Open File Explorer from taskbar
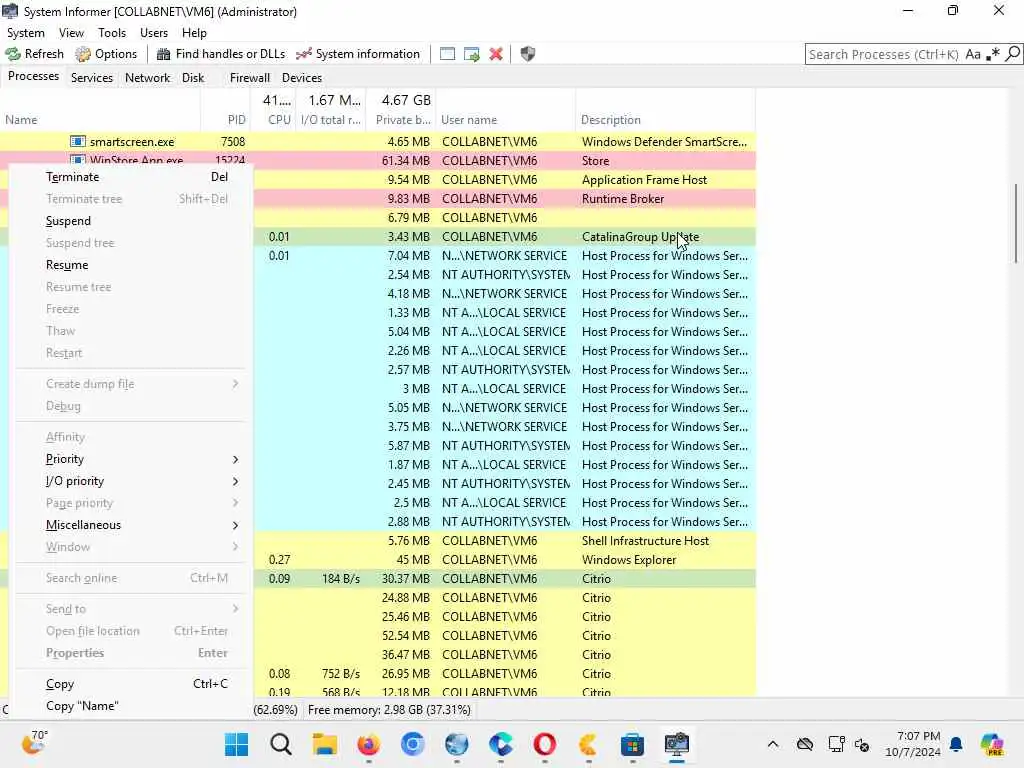 (325, 744)
